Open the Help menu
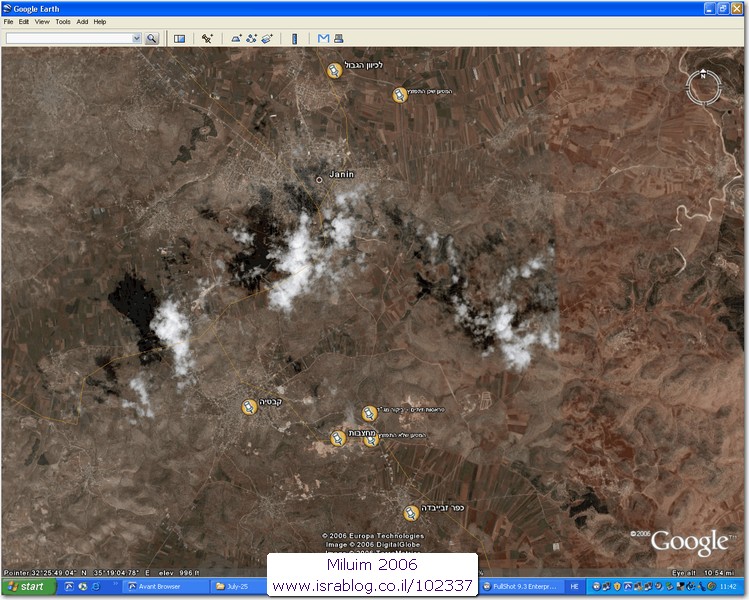Image resolution: width=749 pixels, height=600 pixels. tap(100, 21)
